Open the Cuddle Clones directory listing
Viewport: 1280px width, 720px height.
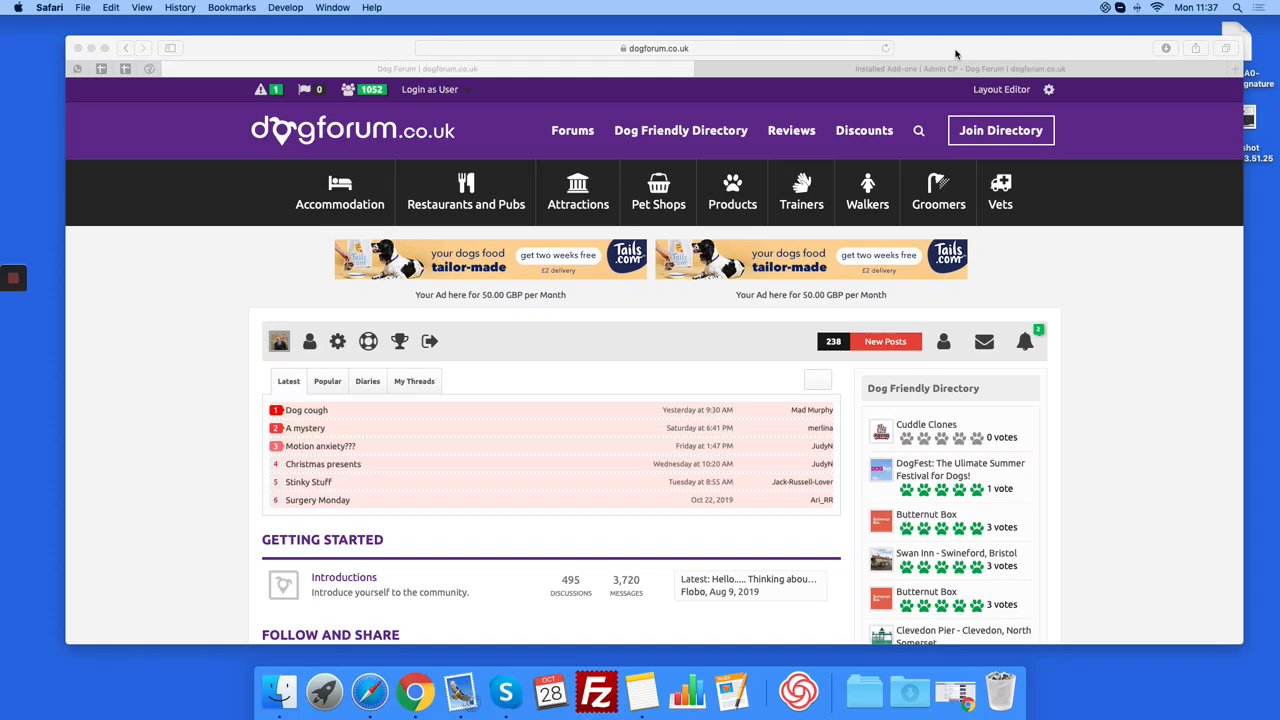(926, 425)
